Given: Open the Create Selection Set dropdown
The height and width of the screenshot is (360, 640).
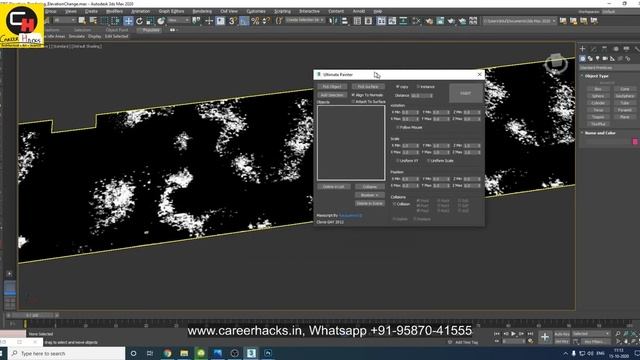Looking at the screenshot, I should (x=304, y=20).
